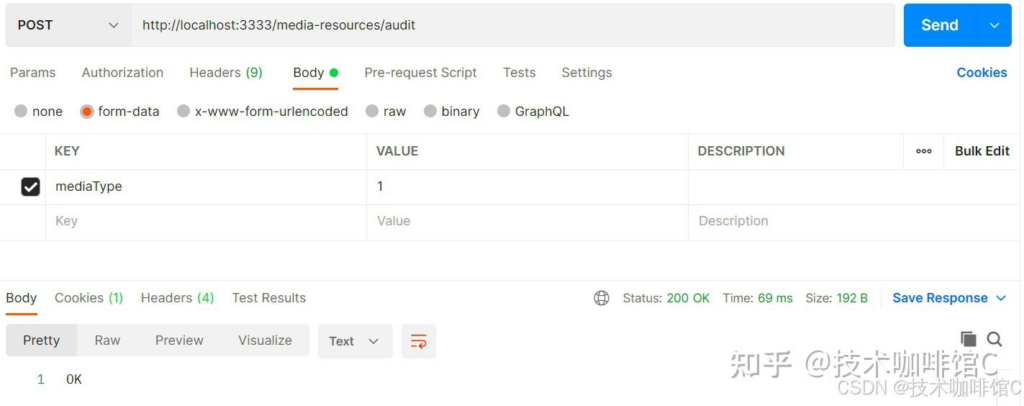Switch to the Headers (9) request tab
The width and height of the screenshot is (1024, 406).
225,73
